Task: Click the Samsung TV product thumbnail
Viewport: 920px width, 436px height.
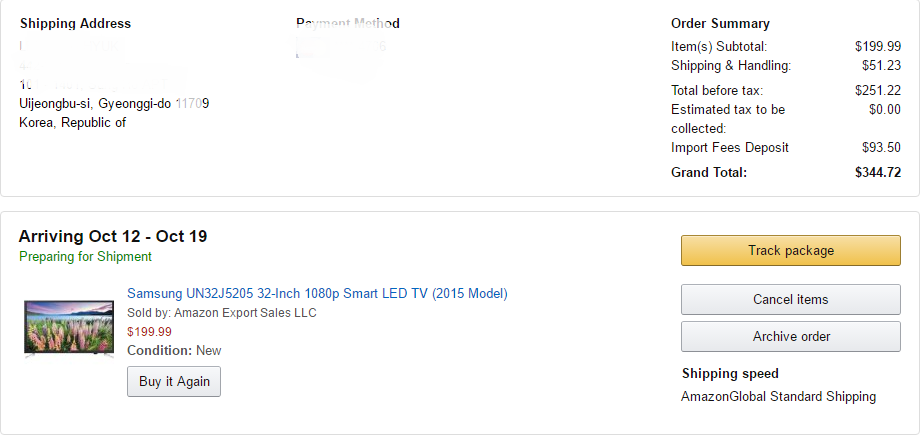Action: pos(69,327)
